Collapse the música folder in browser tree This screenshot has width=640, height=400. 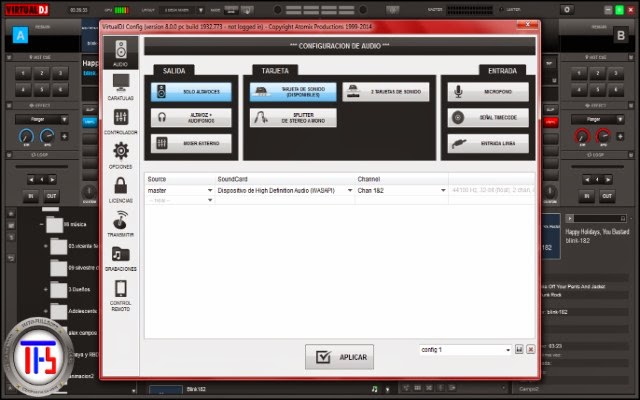tap(41, 224)
